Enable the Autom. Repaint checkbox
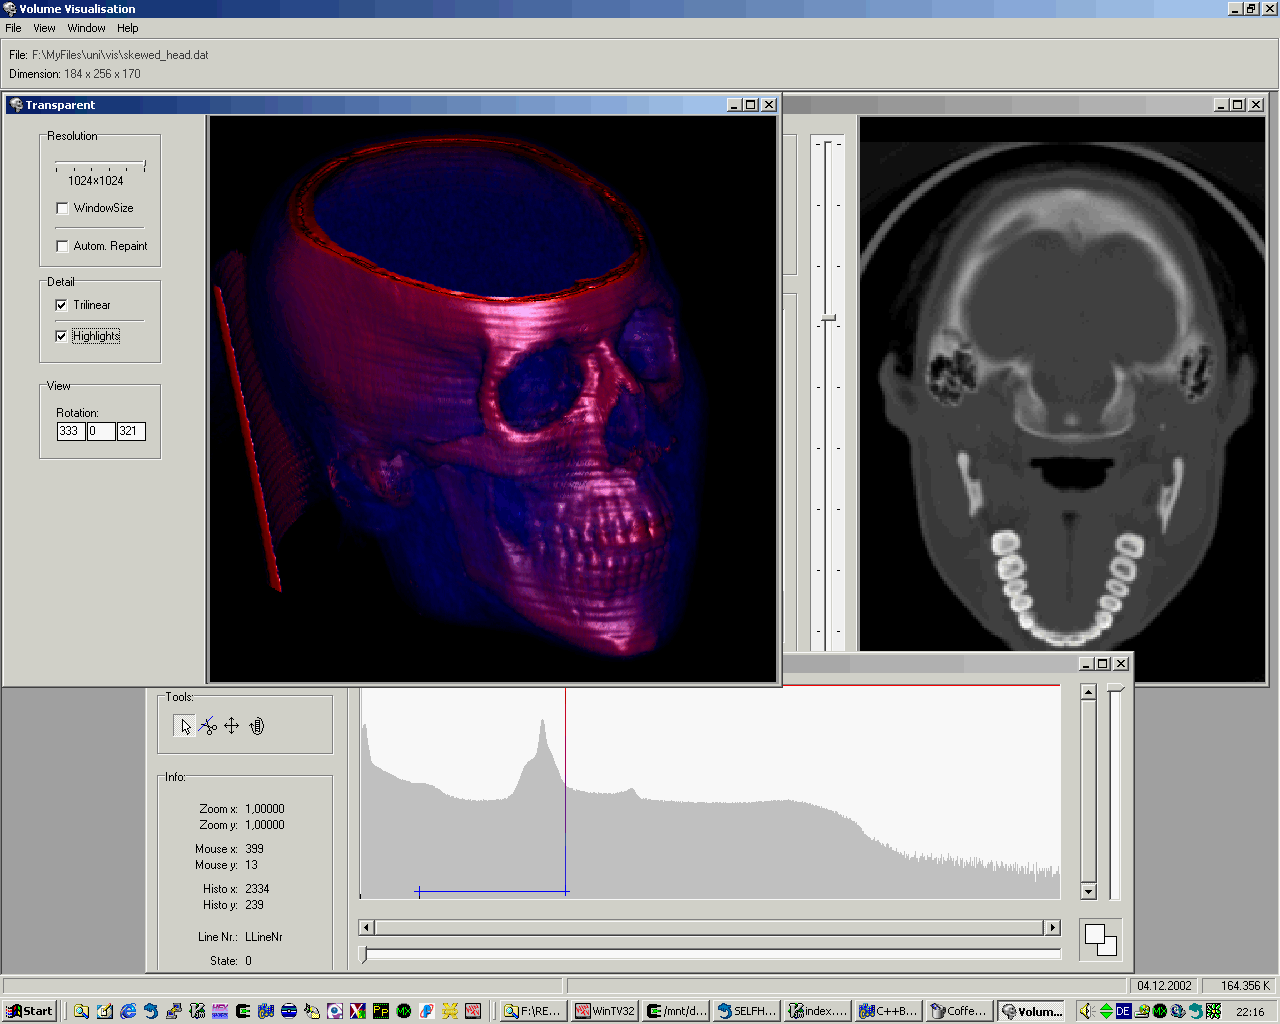Screen dimensions: 1280x1024 [x=62, y=246]
